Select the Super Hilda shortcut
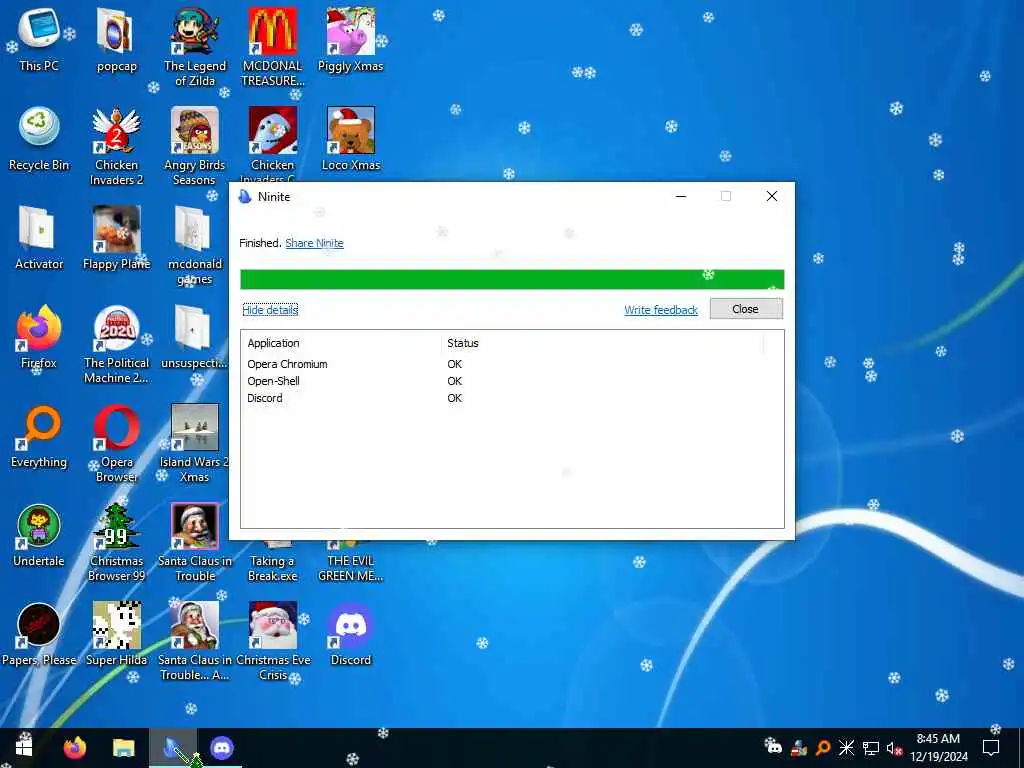This screenshot has width=1024, height=768. point(116,635)
